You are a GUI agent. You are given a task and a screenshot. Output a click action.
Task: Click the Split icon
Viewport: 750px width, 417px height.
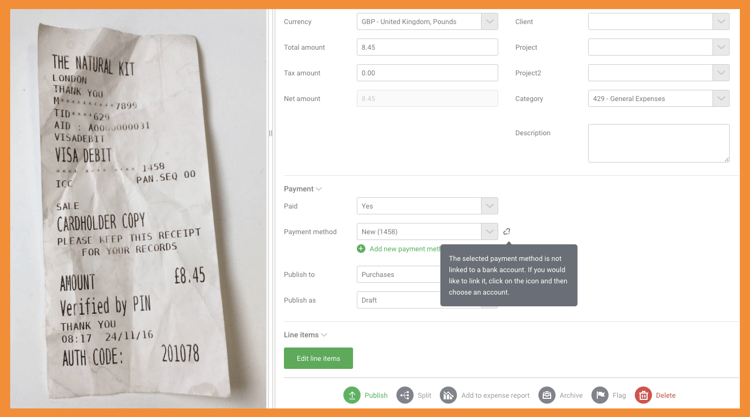click(x=405, y=395)
